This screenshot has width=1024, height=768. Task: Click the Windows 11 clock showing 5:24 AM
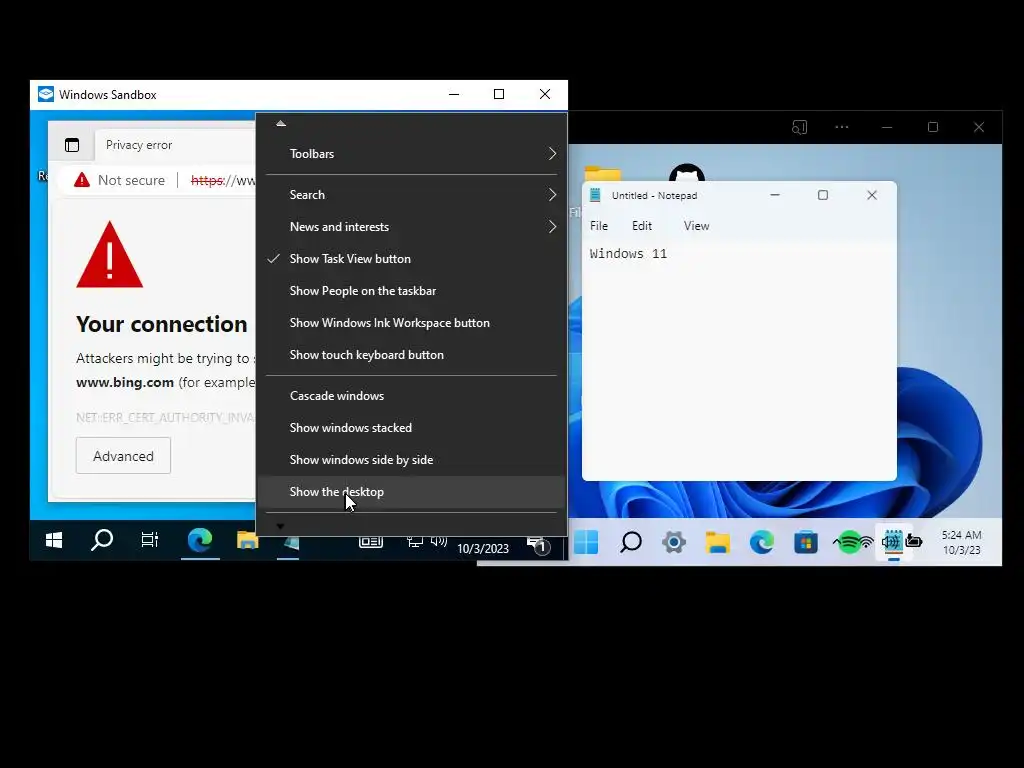coord(961,534)
